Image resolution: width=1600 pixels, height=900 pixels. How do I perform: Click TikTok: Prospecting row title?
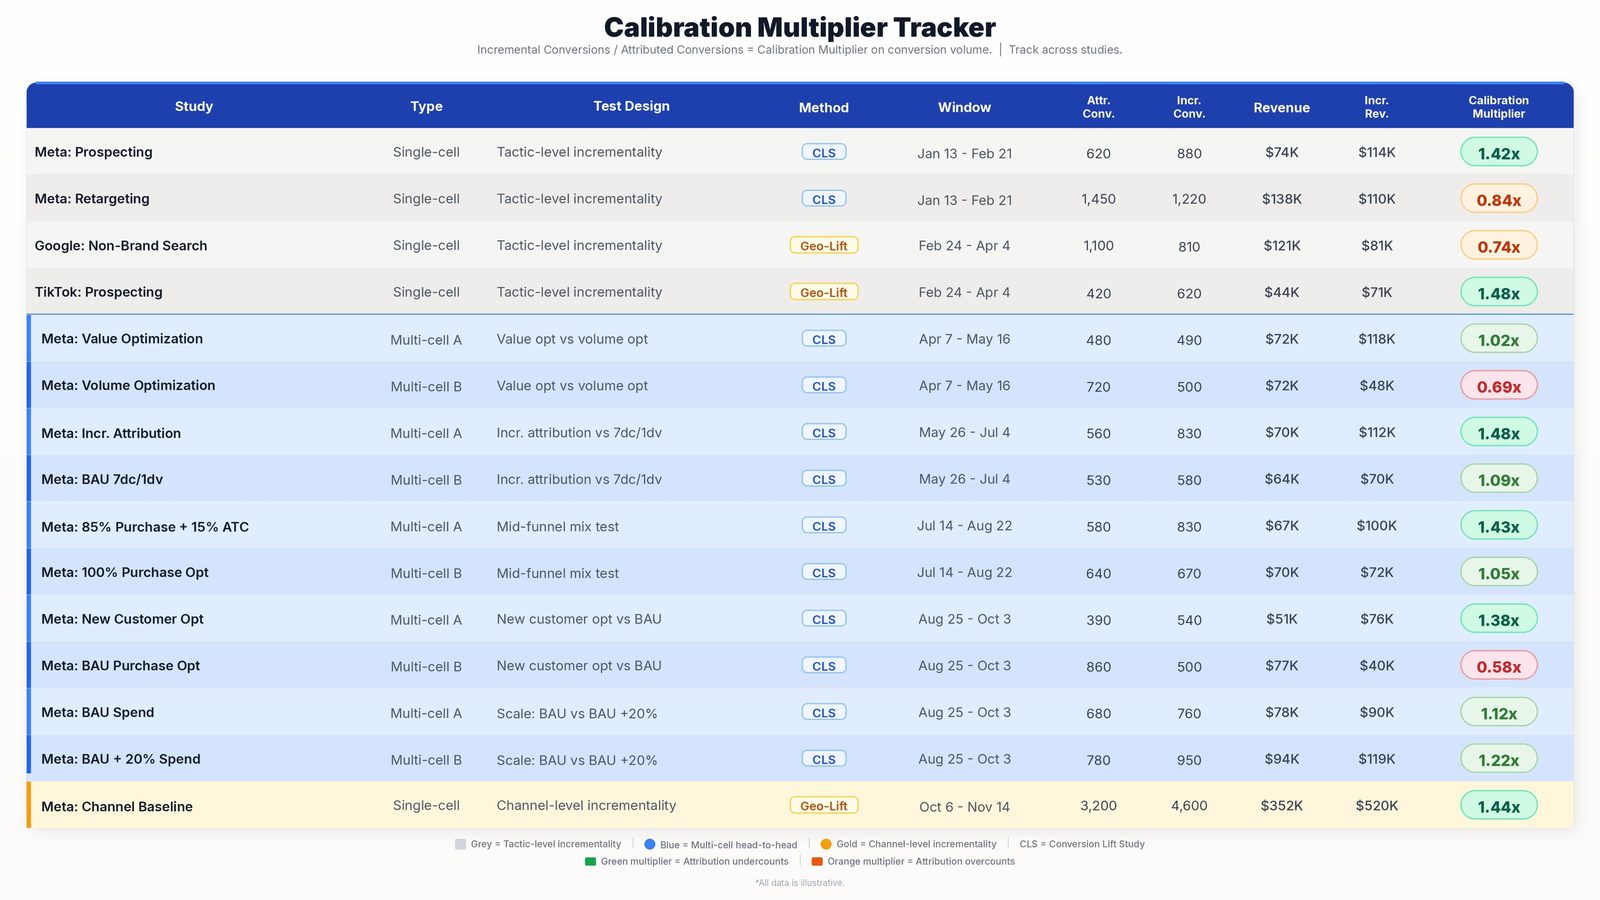pyautogui.click(x=98, y=292)
